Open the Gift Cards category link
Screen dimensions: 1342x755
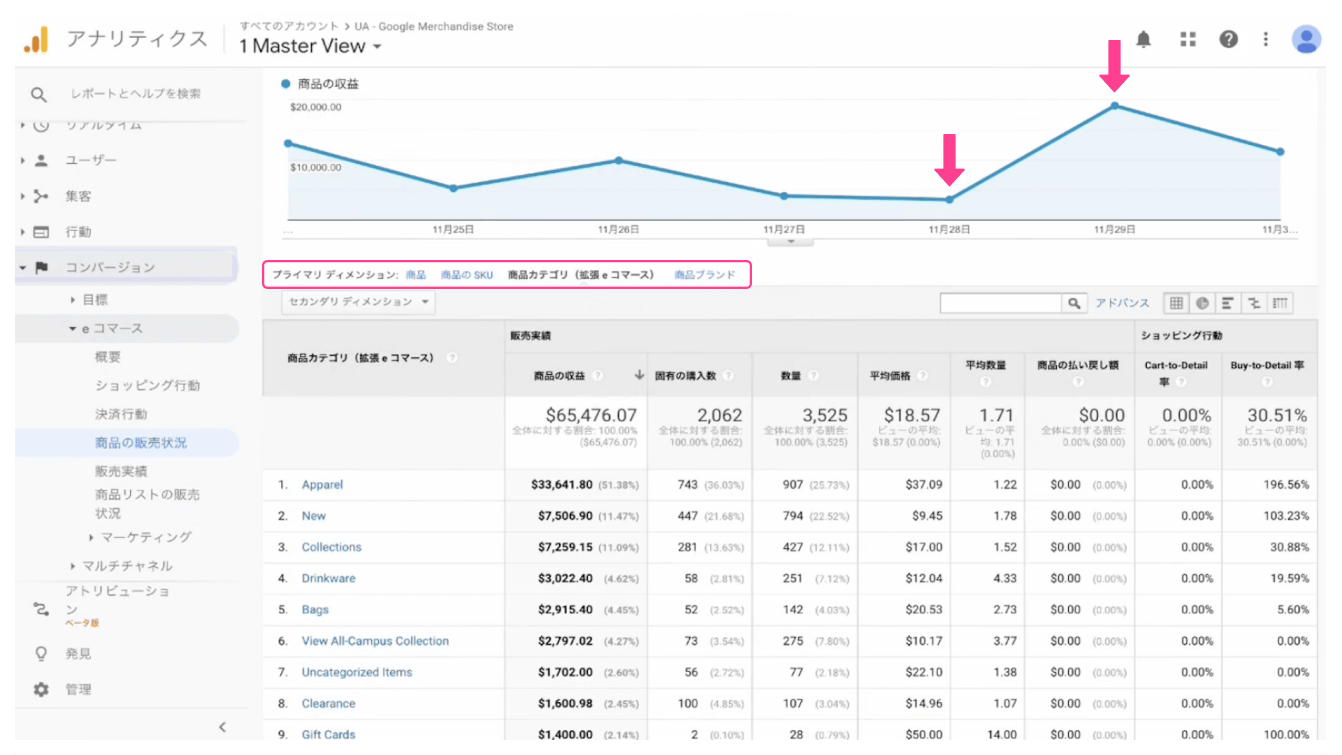pyautogui.click(x=328, y=735)
